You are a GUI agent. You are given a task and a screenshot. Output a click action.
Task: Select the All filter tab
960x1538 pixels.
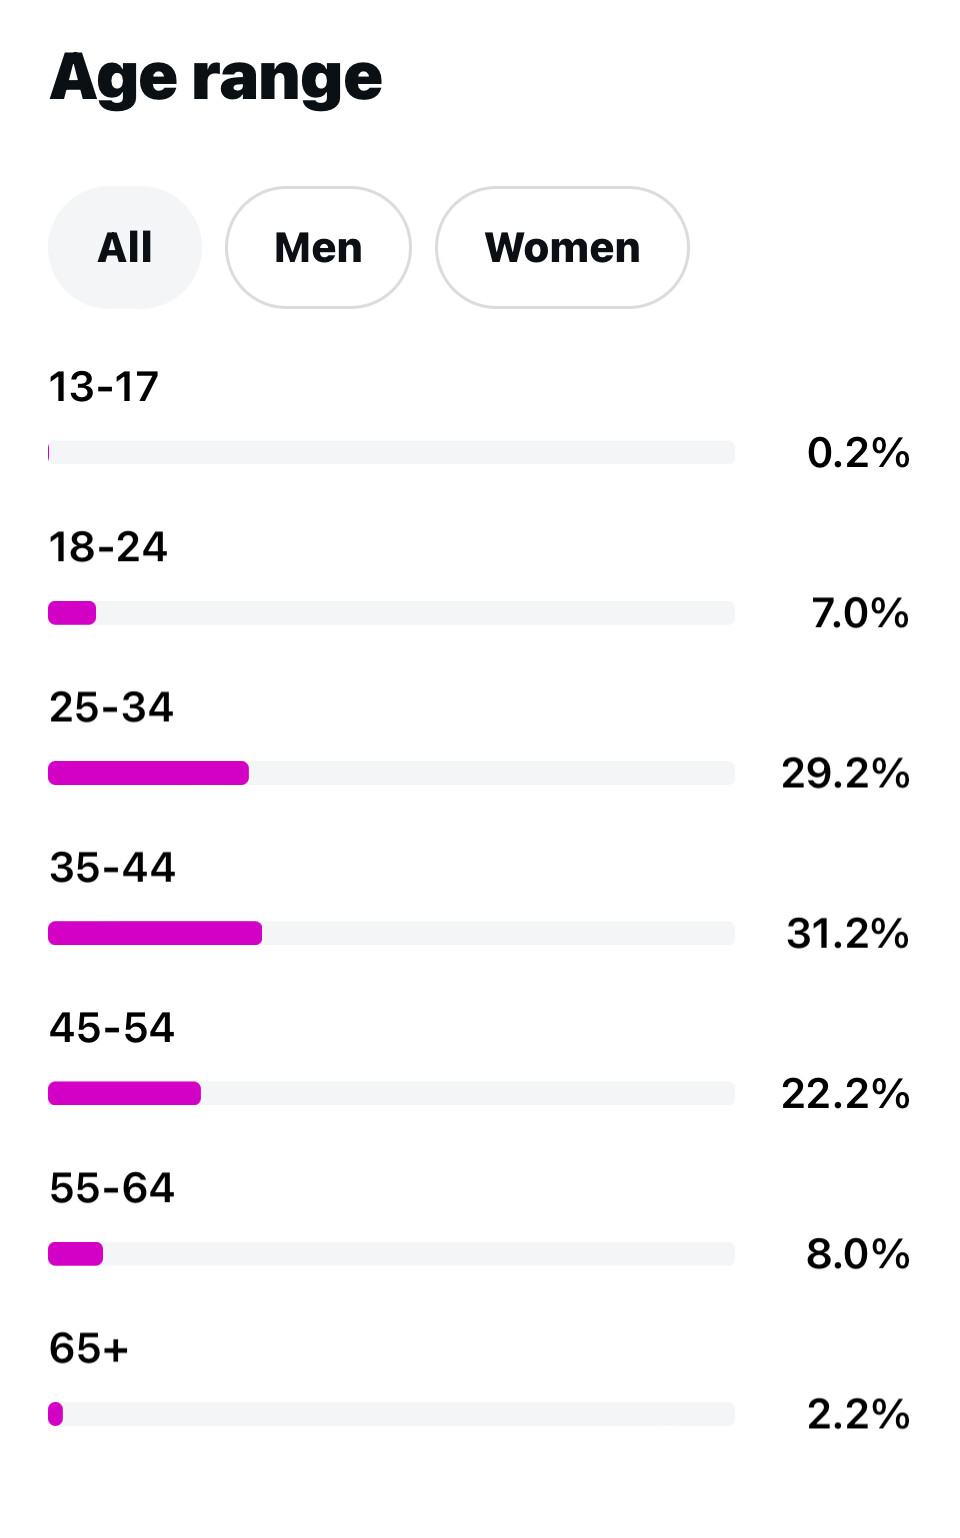click(125, 247)
